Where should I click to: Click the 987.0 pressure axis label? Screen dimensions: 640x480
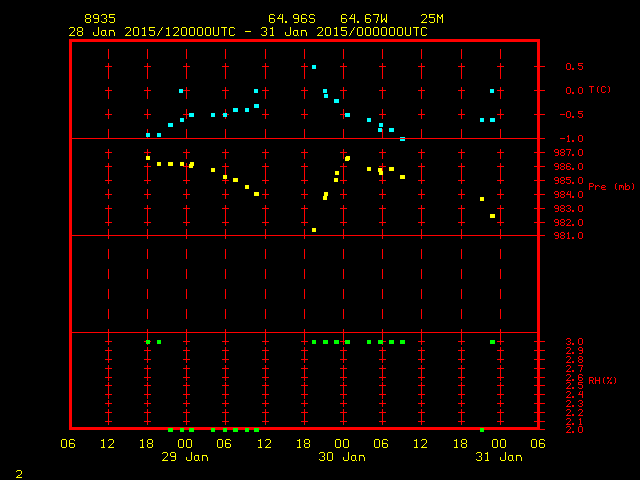click(569, 153)
